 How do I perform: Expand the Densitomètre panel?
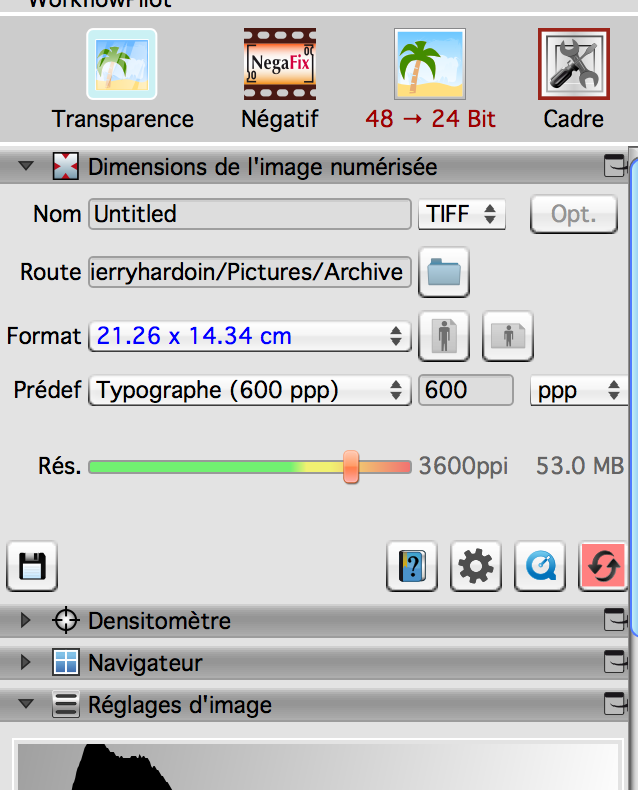point(27,621)
